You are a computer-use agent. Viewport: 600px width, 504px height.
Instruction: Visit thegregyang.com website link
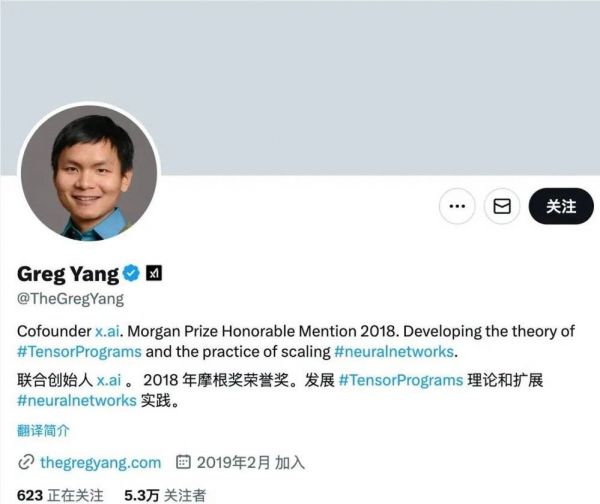coord(100,462)
